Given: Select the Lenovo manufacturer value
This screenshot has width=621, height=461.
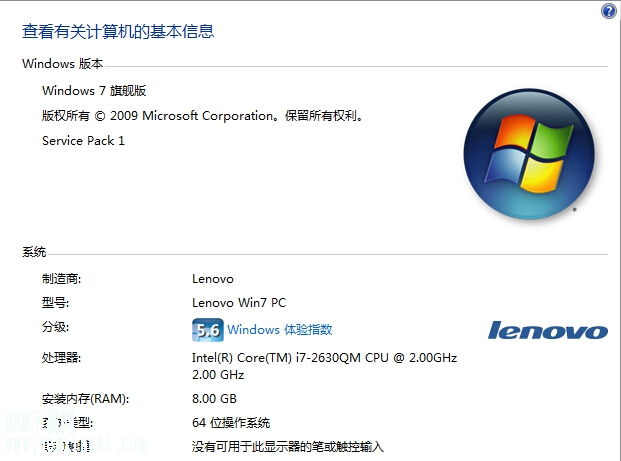Looking at the screenshot, I should [x=213, y=279].
